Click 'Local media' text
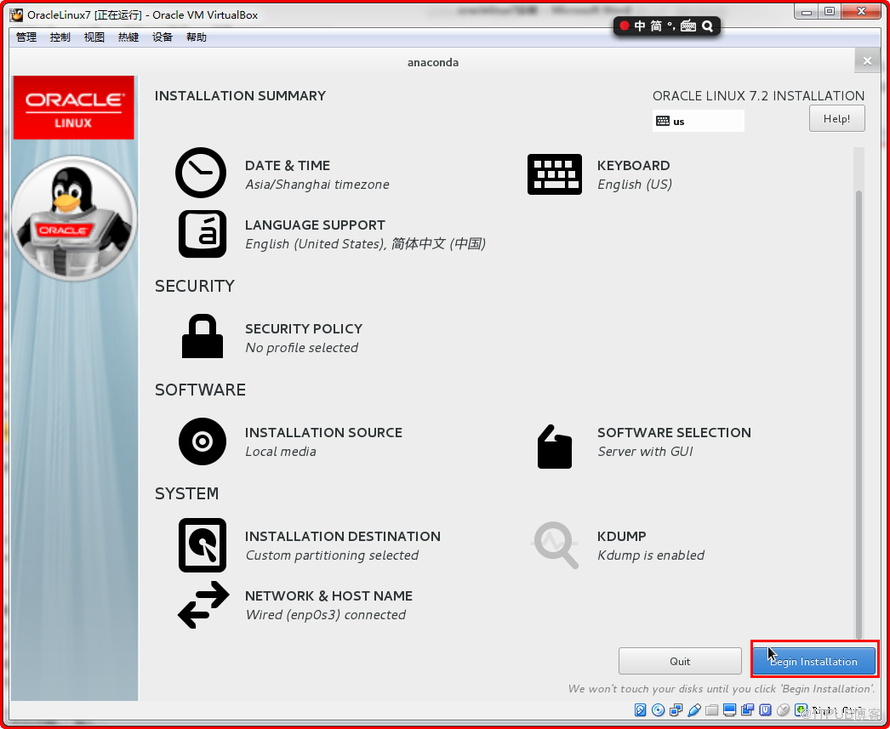This screenshot has height=729, width=890. click(280, 451)
